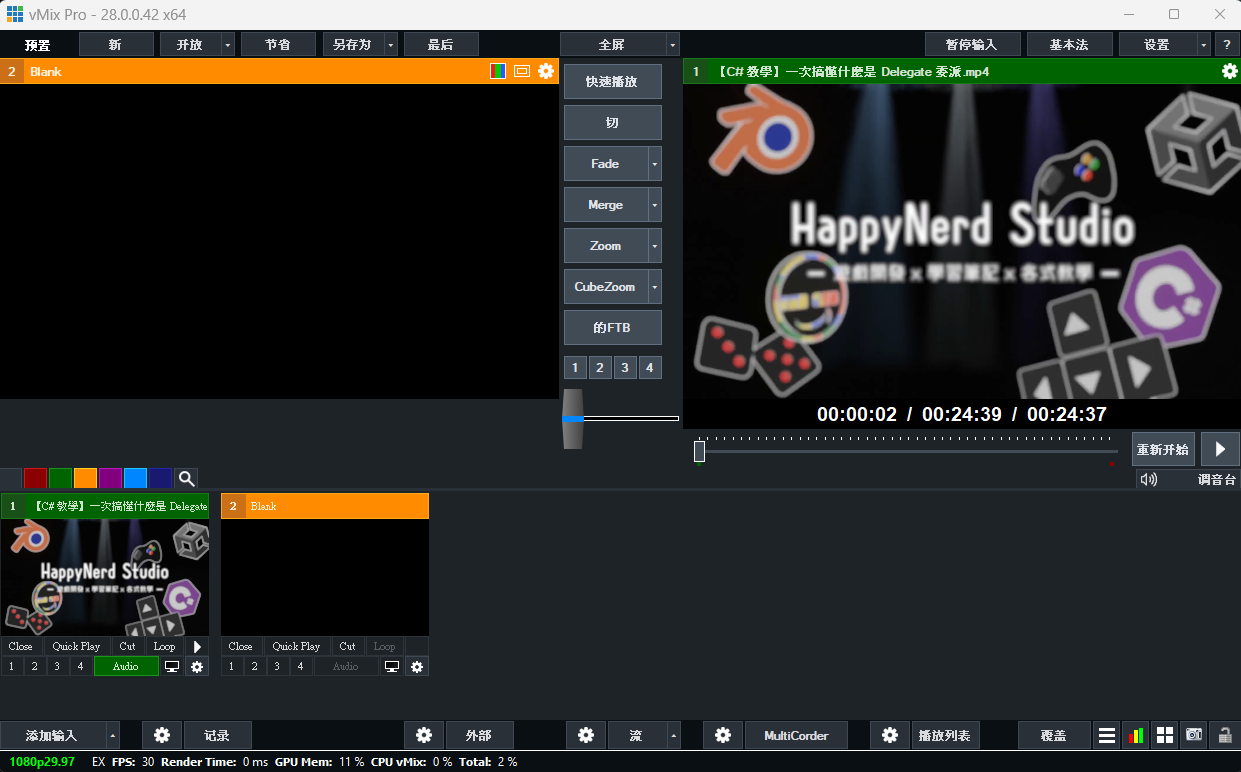This screenshot has height=772, width=1241.
Task: Show the audio meter bars icon
Action: pyautogui.click(x=1136, y=735)
